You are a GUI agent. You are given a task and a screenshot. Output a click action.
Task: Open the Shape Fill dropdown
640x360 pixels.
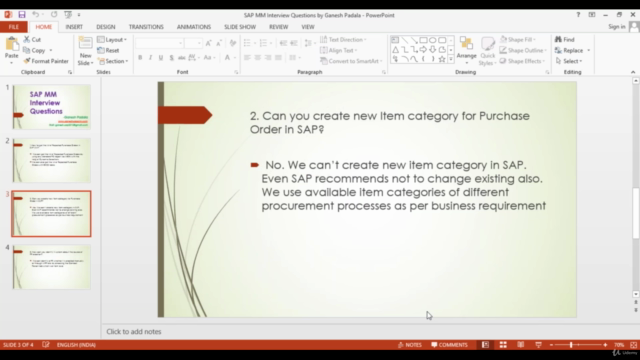click(518, 39)
